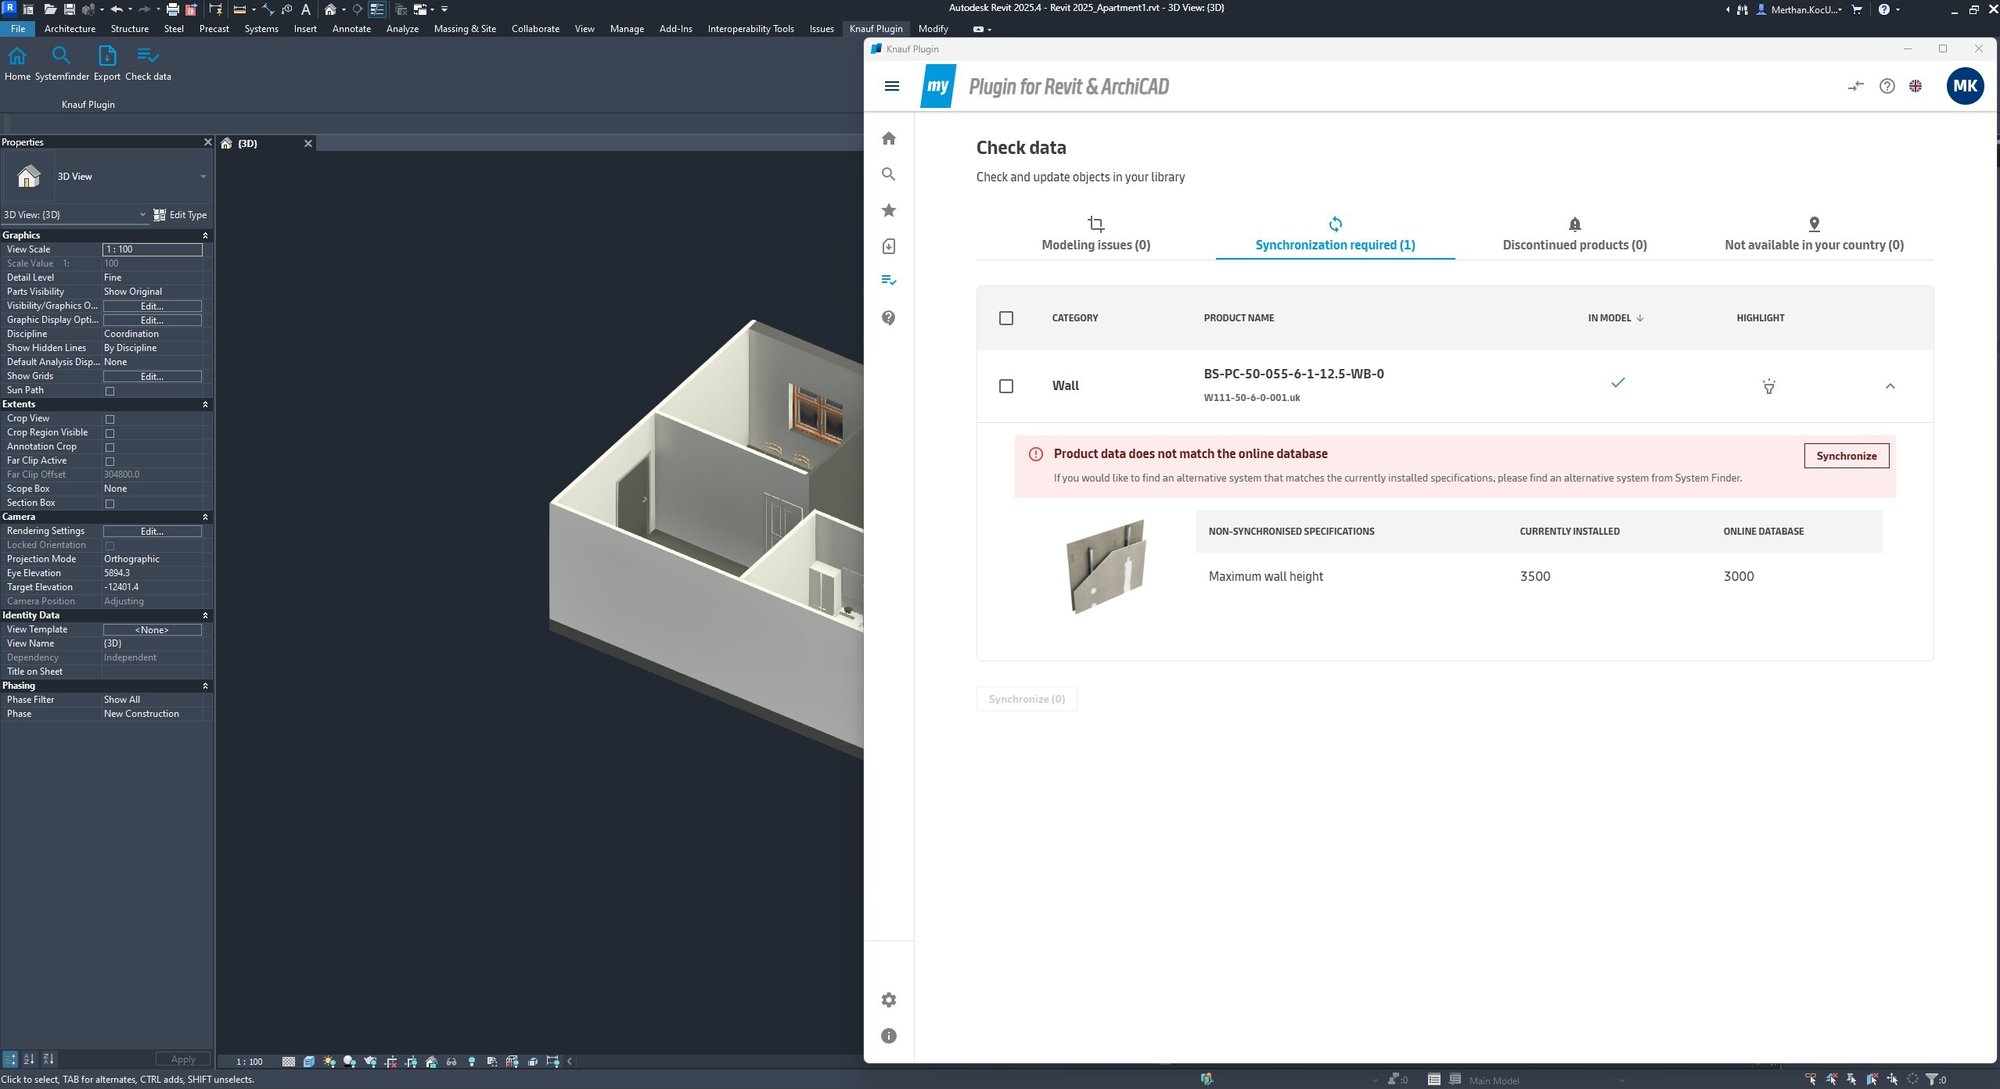
Task: Open the File menu
Action: 18,29
